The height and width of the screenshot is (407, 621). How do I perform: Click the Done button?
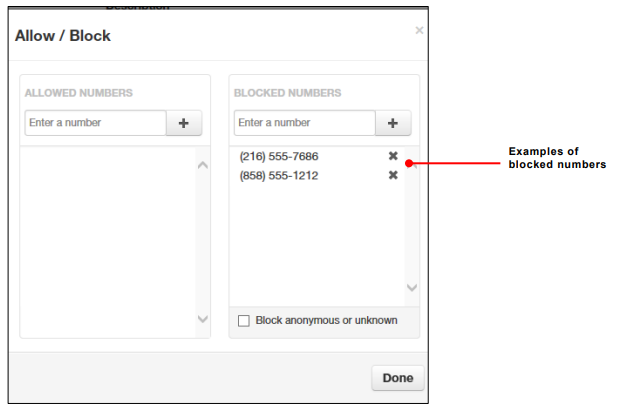click(x=398, y=379)
